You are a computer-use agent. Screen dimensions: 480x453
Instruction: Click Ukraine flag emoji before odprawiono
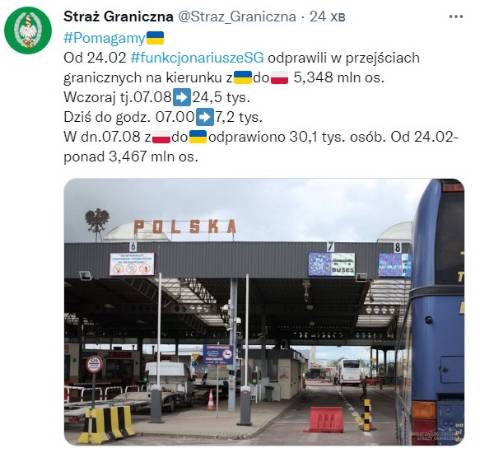pyautogui.click(x=198, y=137)
